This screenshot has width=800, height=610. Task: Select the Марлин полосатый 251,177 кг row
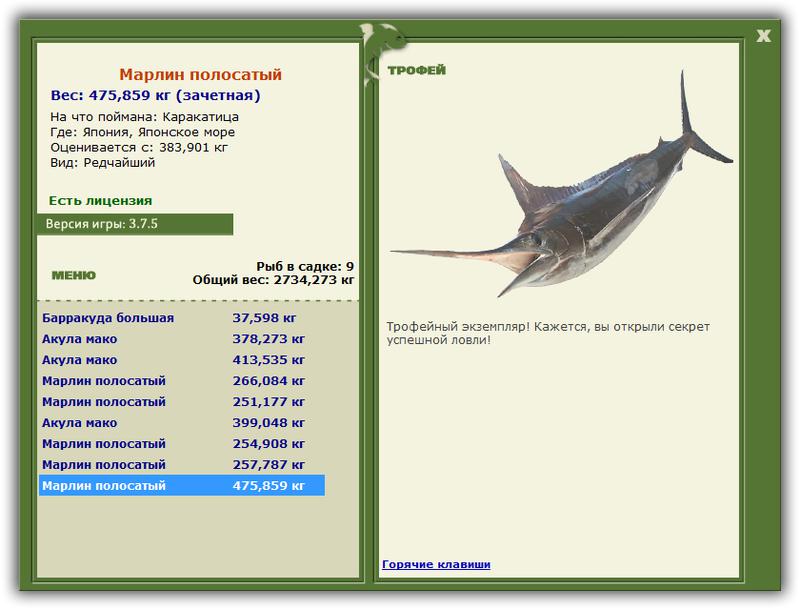click(x=182, y=401)
